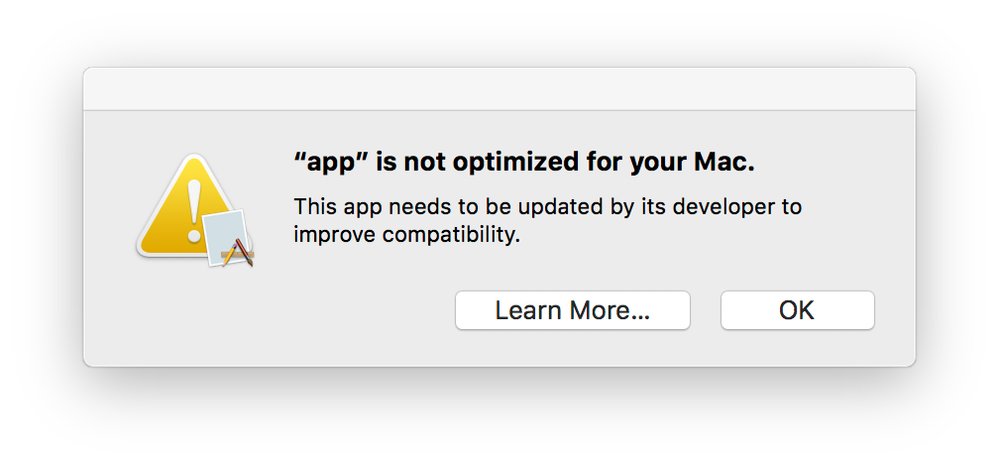Click the white exclamation mark in the triangle
The height and width of the screenshot is (466, 999).
[x=194, y=210]
